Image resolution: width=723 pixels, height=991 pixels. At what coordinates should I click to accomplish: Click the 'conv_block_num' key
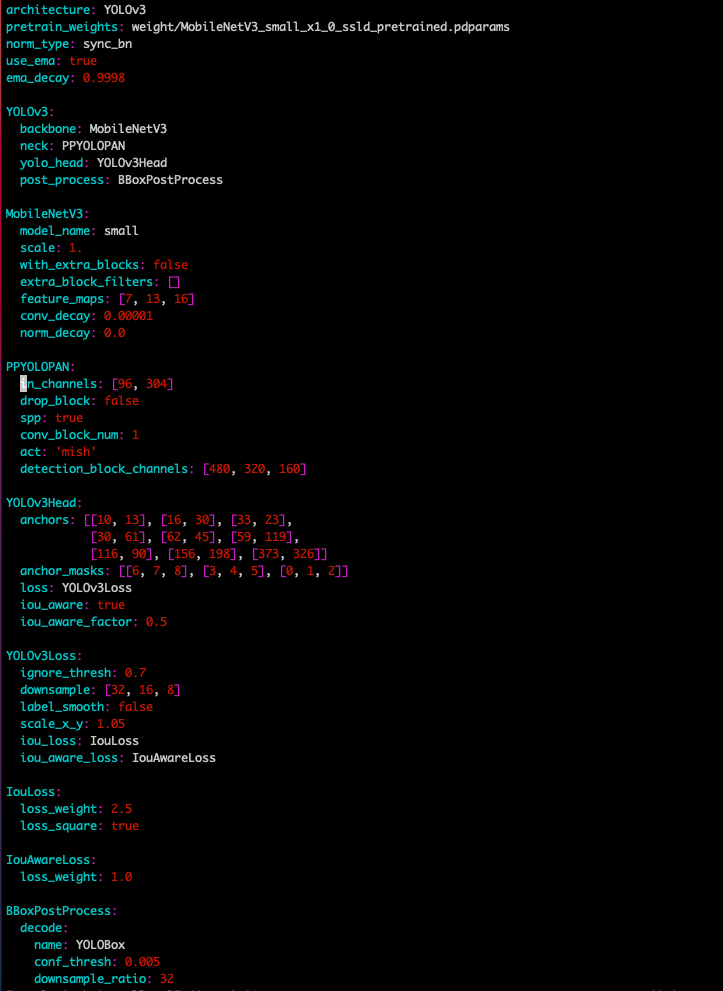[x=69, y=435]
